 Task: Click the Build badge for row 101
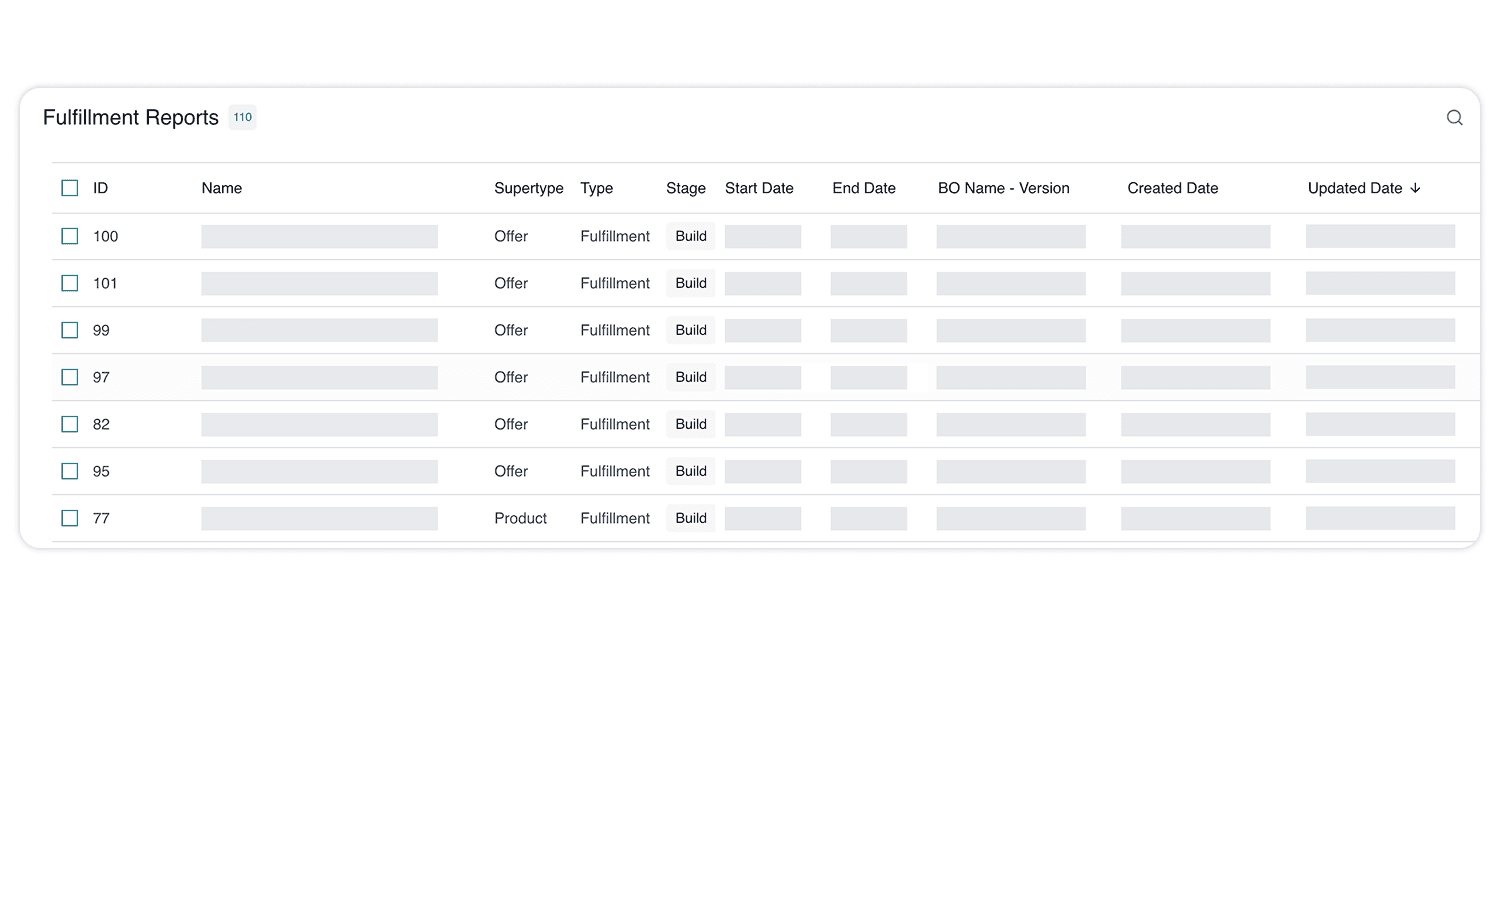point(690,283)
